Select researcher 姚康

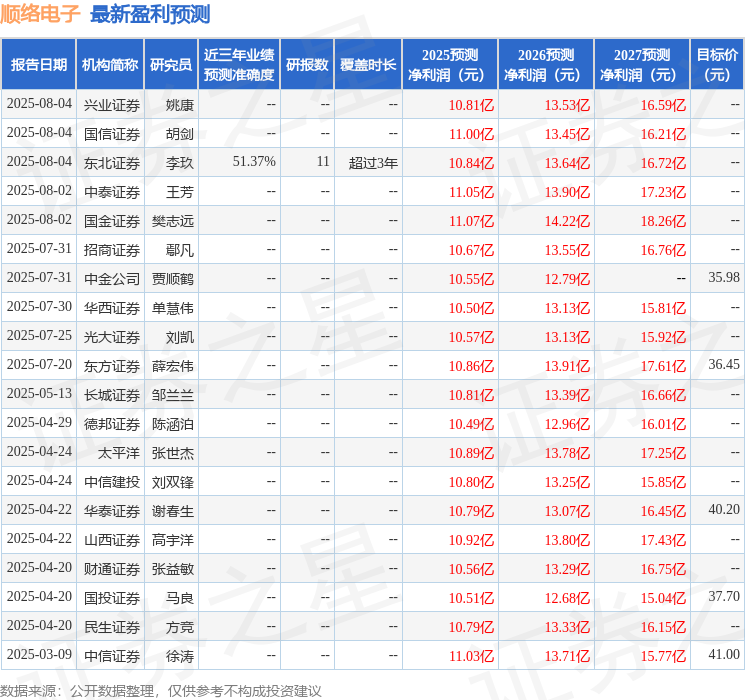180,105
